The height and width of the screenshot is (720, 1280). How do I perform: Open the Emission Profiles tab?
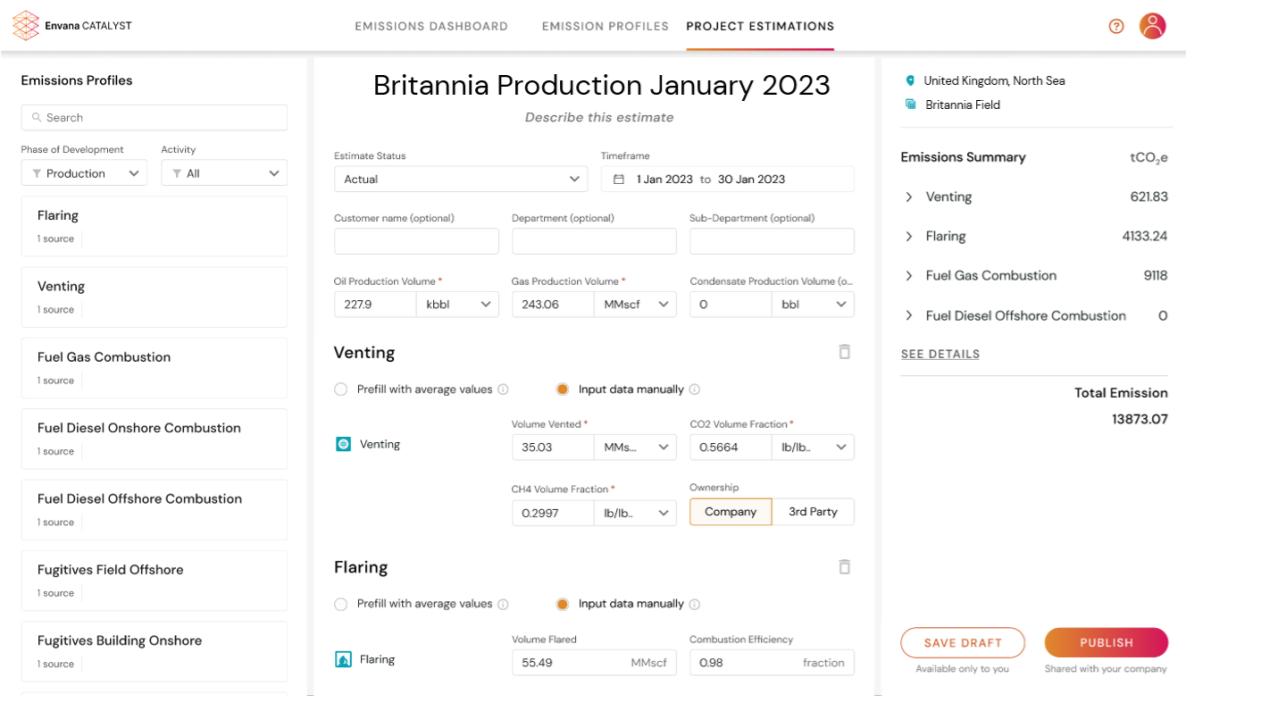click(605, 27)
